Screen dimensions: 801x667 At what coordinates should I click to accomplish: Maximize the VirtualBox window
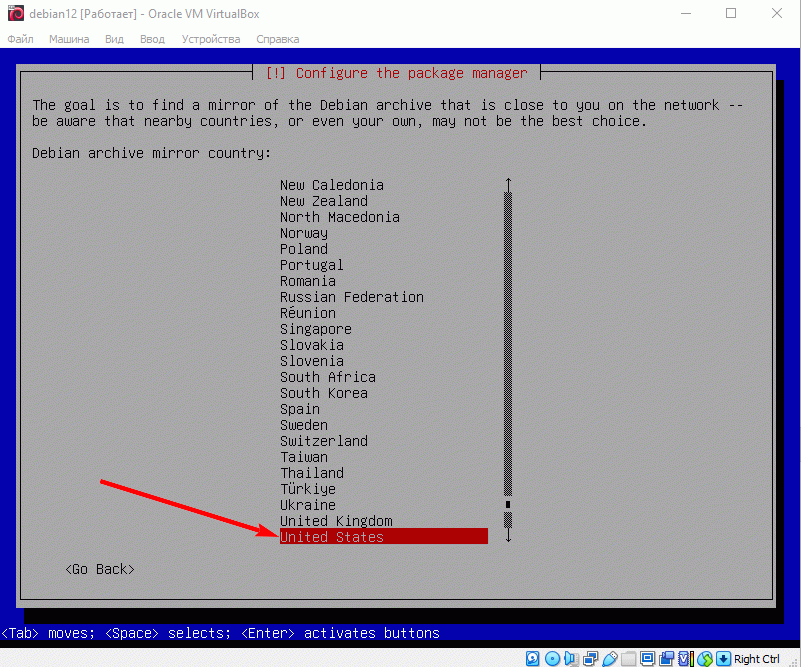coord(731,13)
